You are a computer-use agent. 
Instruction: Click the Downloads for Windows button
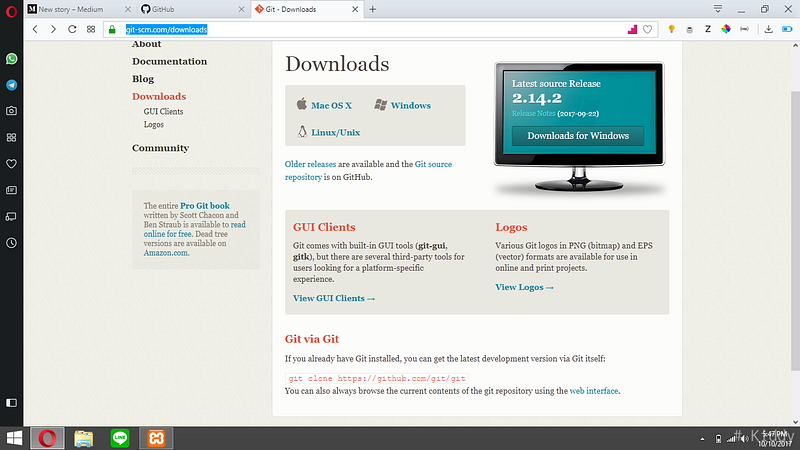pyautogui.click(x=578, y=136)
